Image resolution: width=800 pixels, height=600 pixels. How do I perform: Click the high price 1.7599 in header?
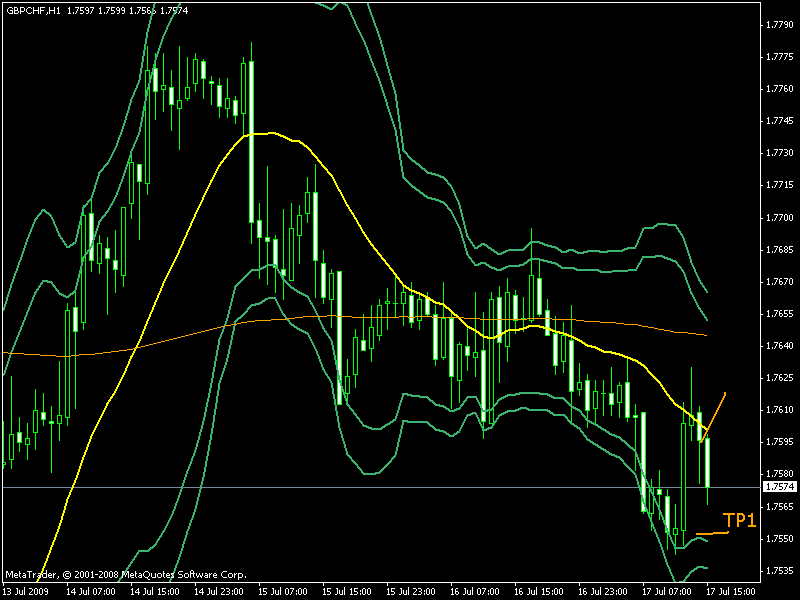[112, 10]
